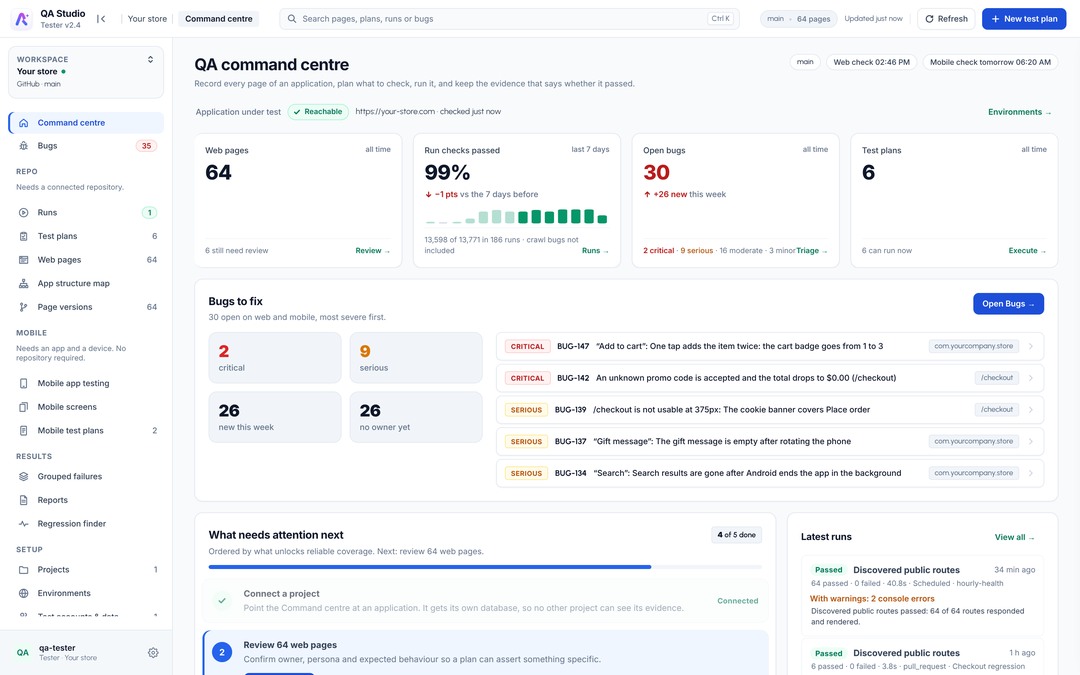Click New test plan button
Image resolution: width=1080 pixels, height=675 pixels.
pos(1024,19)
